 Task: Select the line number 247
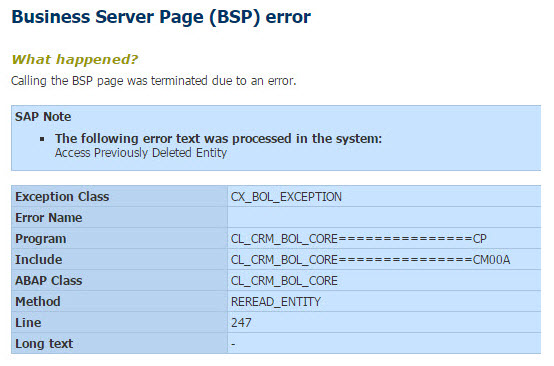pyautogui.click(x=241, y=323)
